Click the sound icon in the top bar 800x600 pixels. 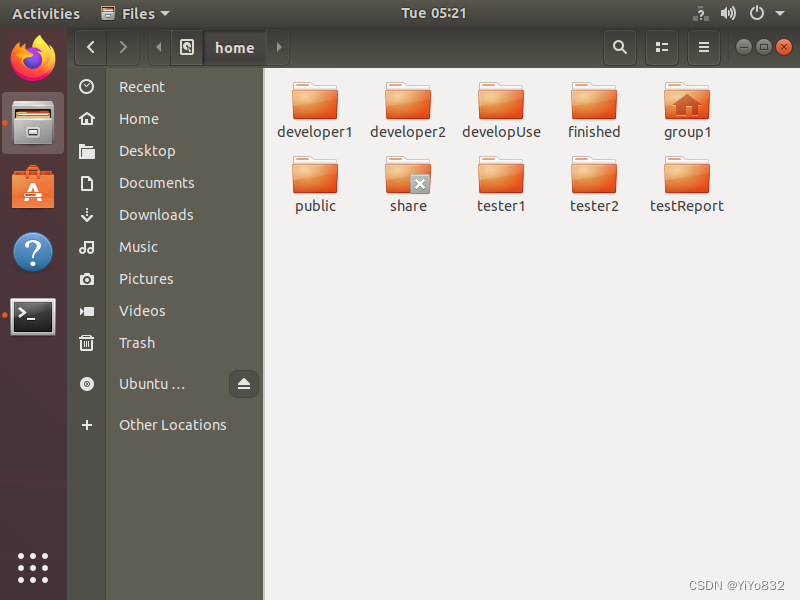tap(728, 13)
